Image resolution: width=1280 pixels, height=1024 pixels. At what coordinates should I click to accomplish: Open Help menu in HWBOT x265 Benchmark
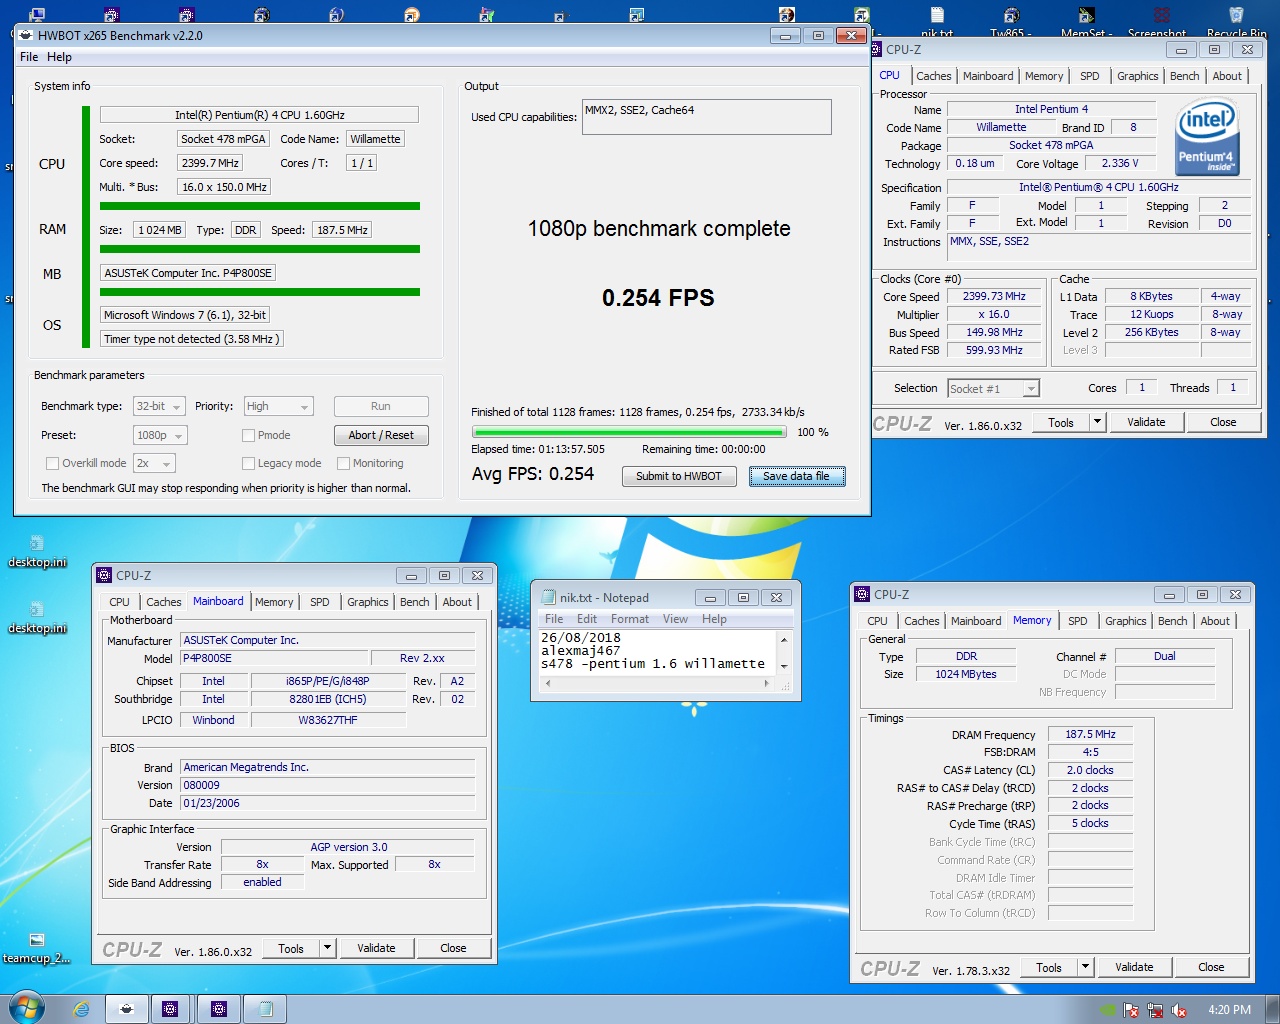pyautogui.click(x=59, y=57)
